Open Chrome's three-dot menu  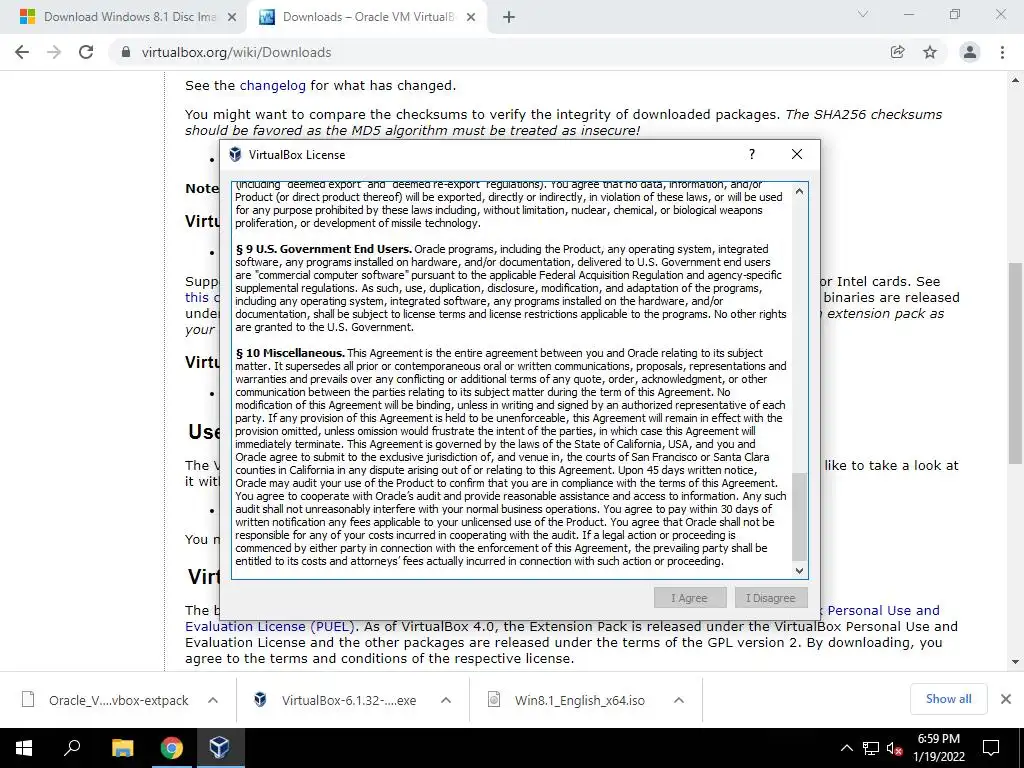1002,52
